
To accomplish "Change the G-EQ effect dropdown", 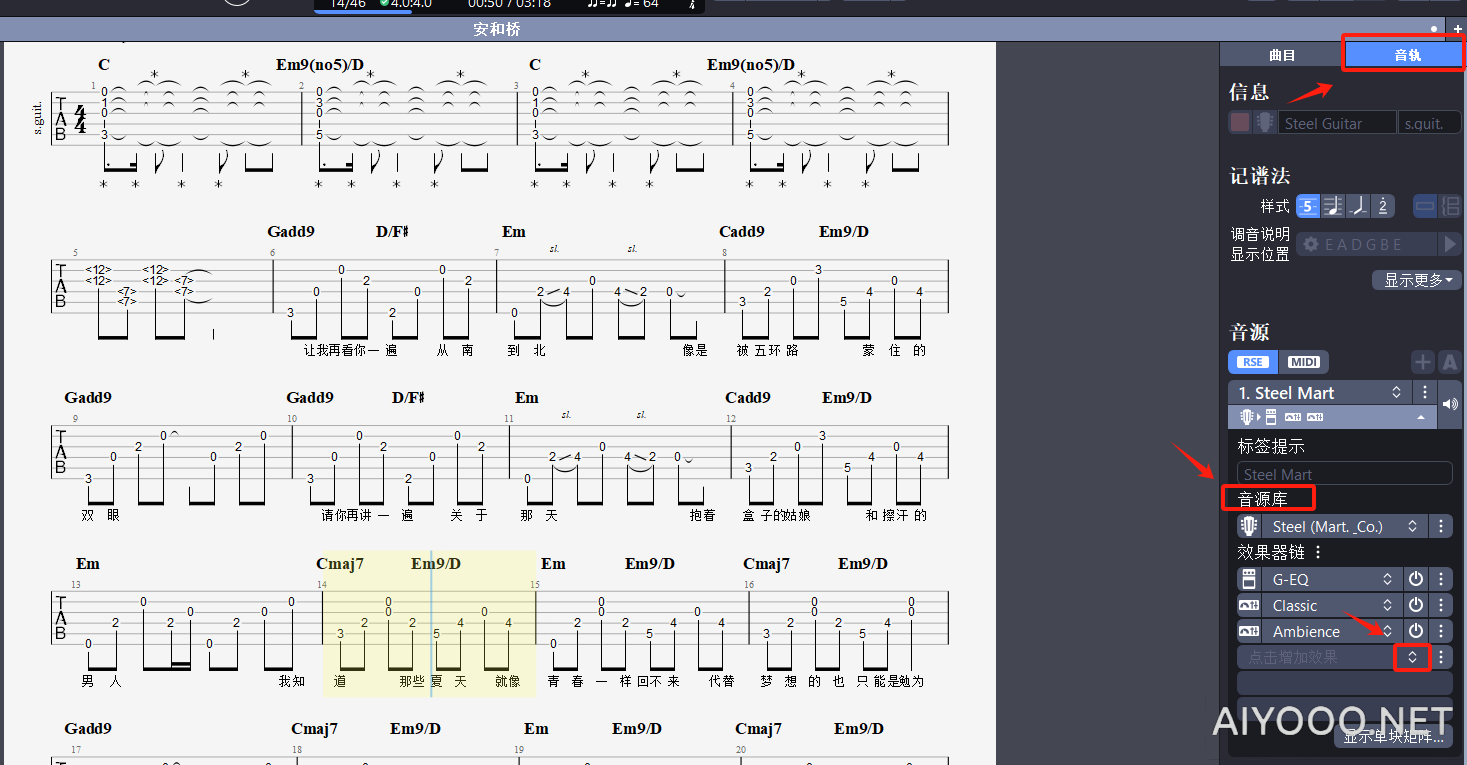I will (x=1332, y=579).
